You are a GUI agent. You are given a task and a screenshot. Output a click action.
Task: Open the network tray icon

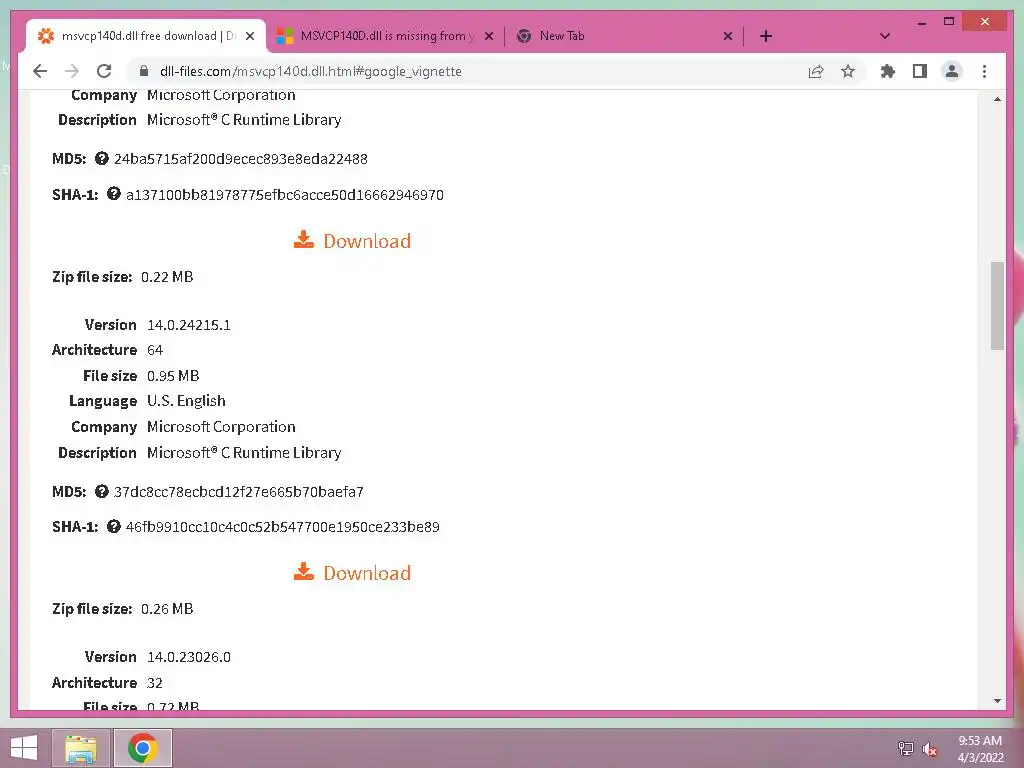pos(906,749)
